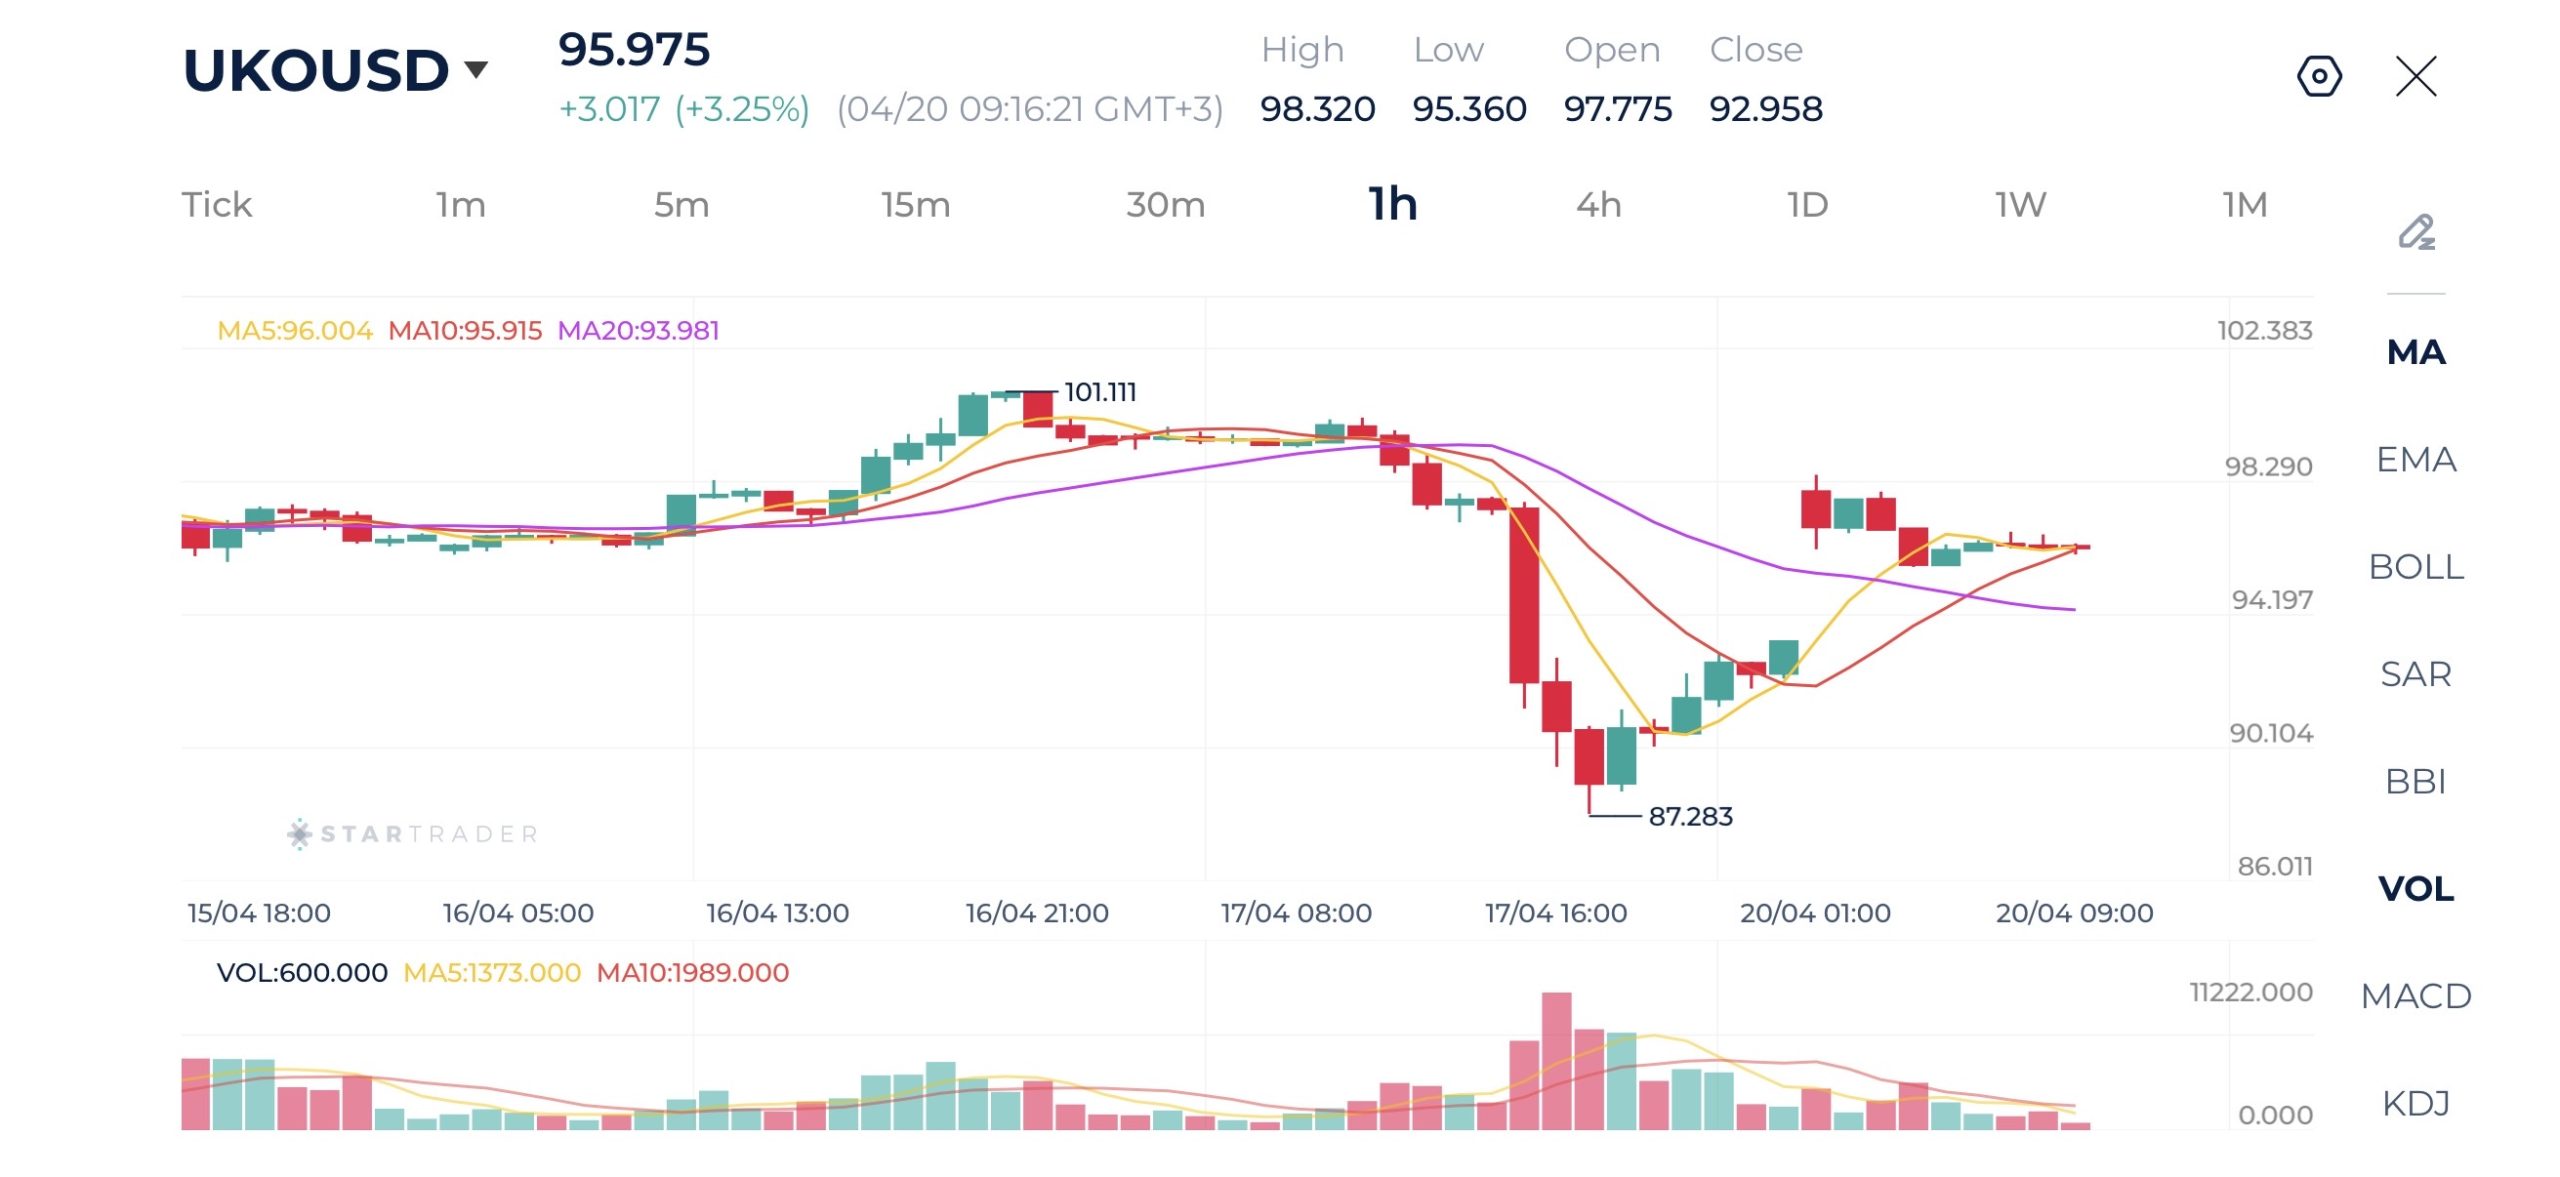The height and width of the screenshot is (1177, 2560).
Task: Show the KDJ sub-indicator
Action: 2416,1103
